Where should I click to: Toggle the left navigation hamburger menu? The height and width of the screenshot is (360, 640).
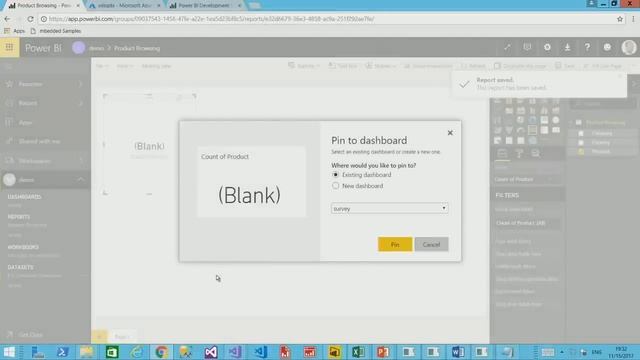9,66
